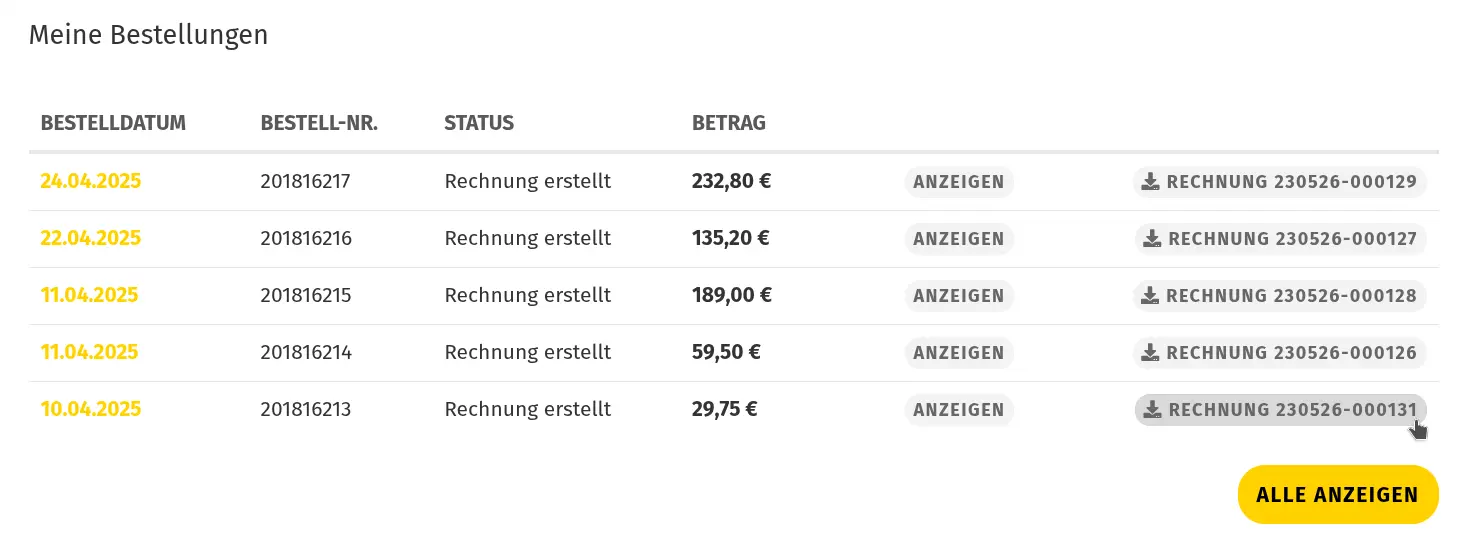Open the 10.04.2025 order date link
The image size is (1480, 552).
(91, 410)
